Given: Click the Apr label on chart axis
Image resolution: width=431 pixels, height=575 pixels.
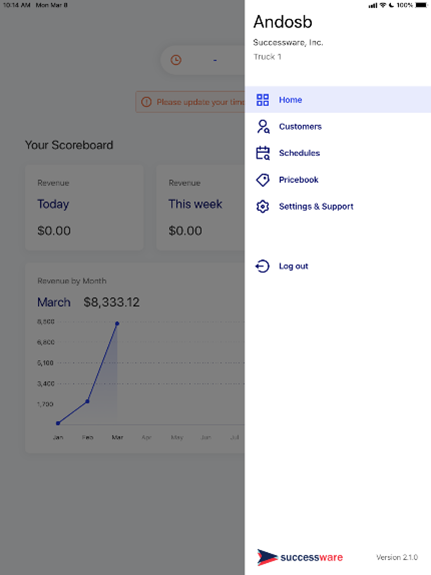Looking at the screenshot, I should (147, 437).
